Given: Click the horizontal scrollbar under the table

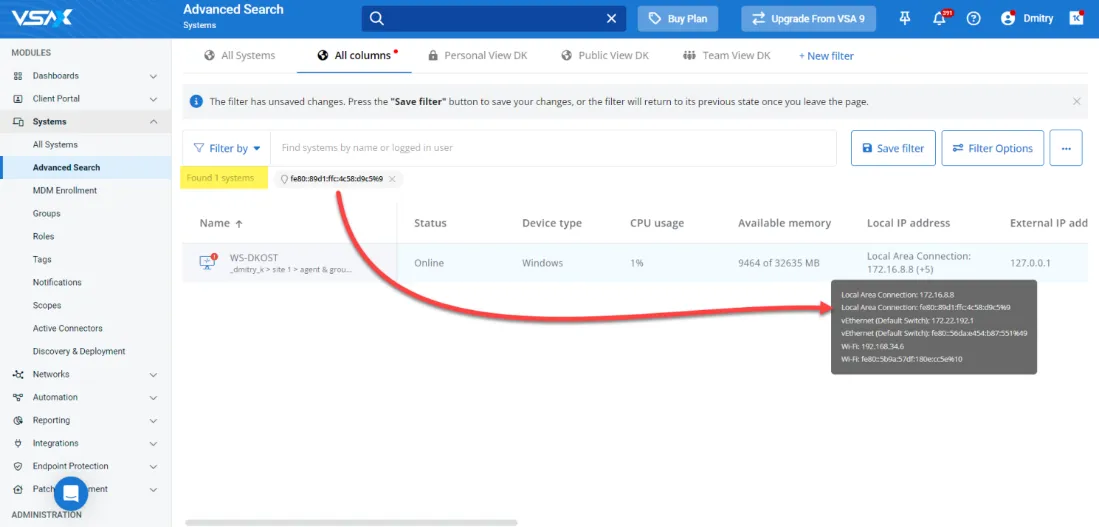Looking at the screenshot, I should tap(350, 522).
